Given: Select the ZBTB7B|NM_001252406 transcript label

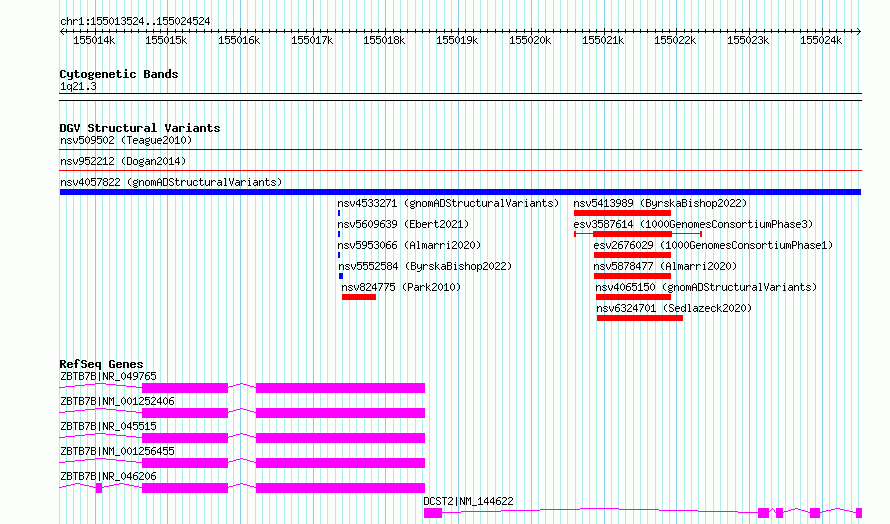Looking at the screenshot, I should [117, 401].
